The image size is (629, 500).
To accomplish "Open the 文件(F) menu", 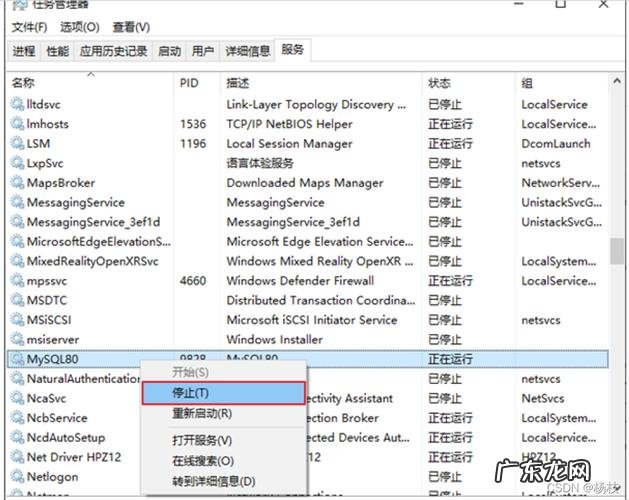I will click(x=27, y=27).
